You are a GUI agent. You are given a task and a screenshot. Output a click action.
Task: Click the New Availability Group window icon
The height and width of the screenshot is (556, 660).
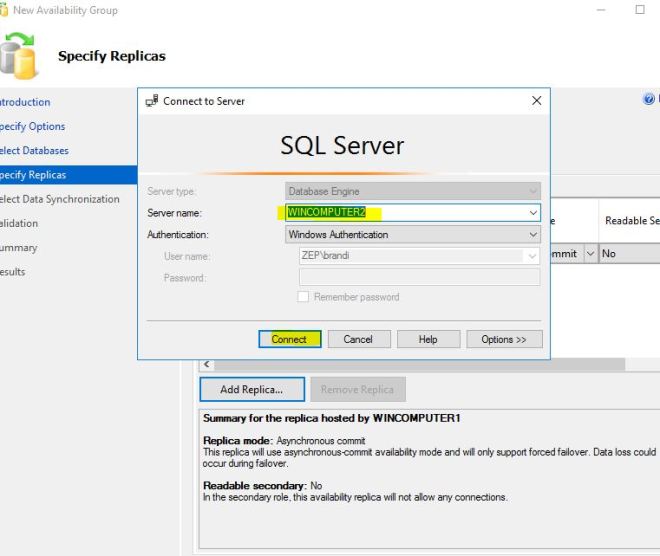(x=5, y=10)
